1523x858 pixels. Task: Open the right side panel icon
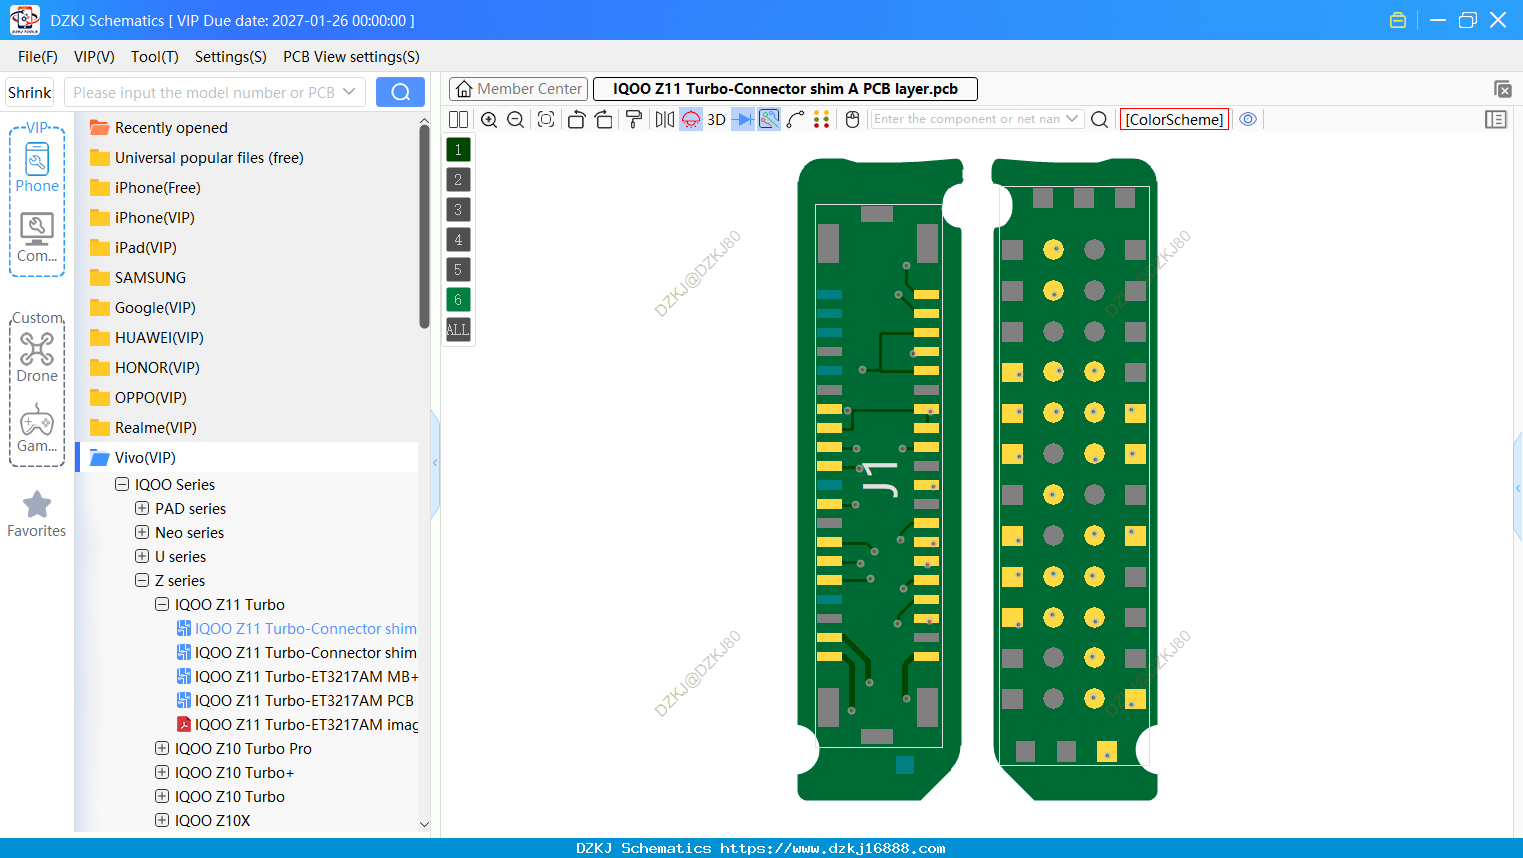[1495, 119]
